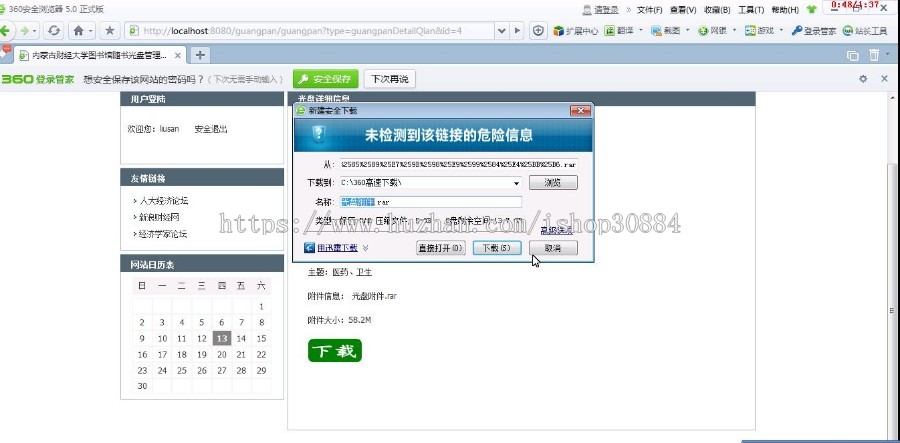
Task: Expand the 下载到 path dropdown
Action: tap(516, 183)
